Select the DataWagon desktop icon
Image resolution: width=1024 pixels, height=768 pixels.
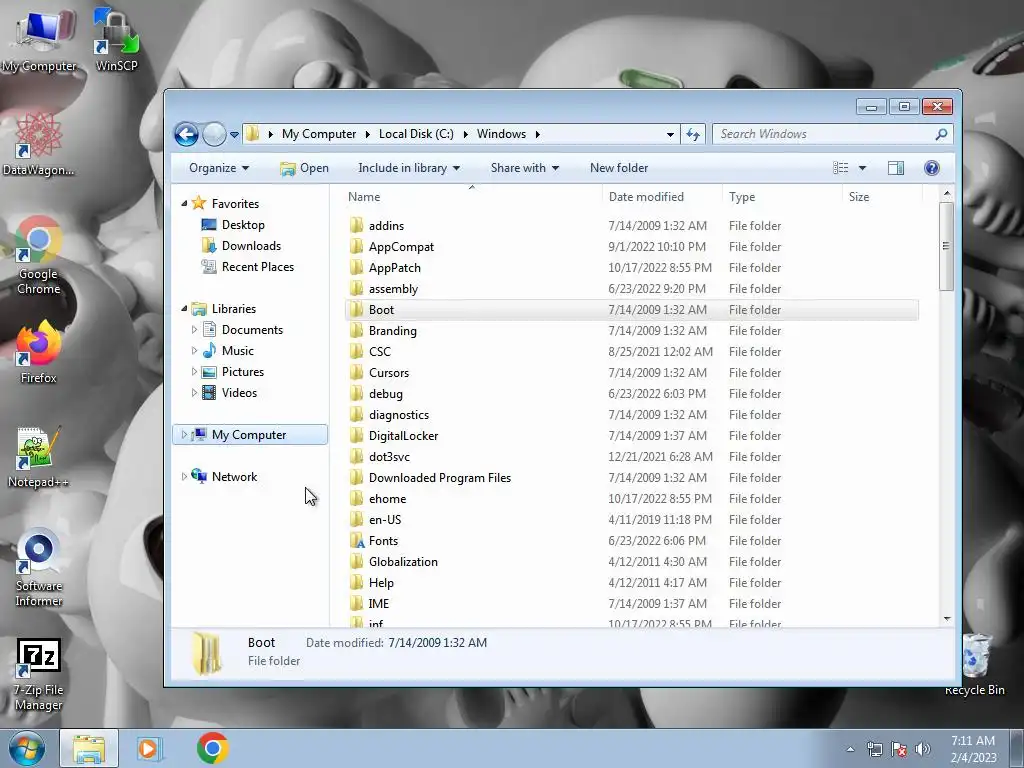(x=39, y=144)
